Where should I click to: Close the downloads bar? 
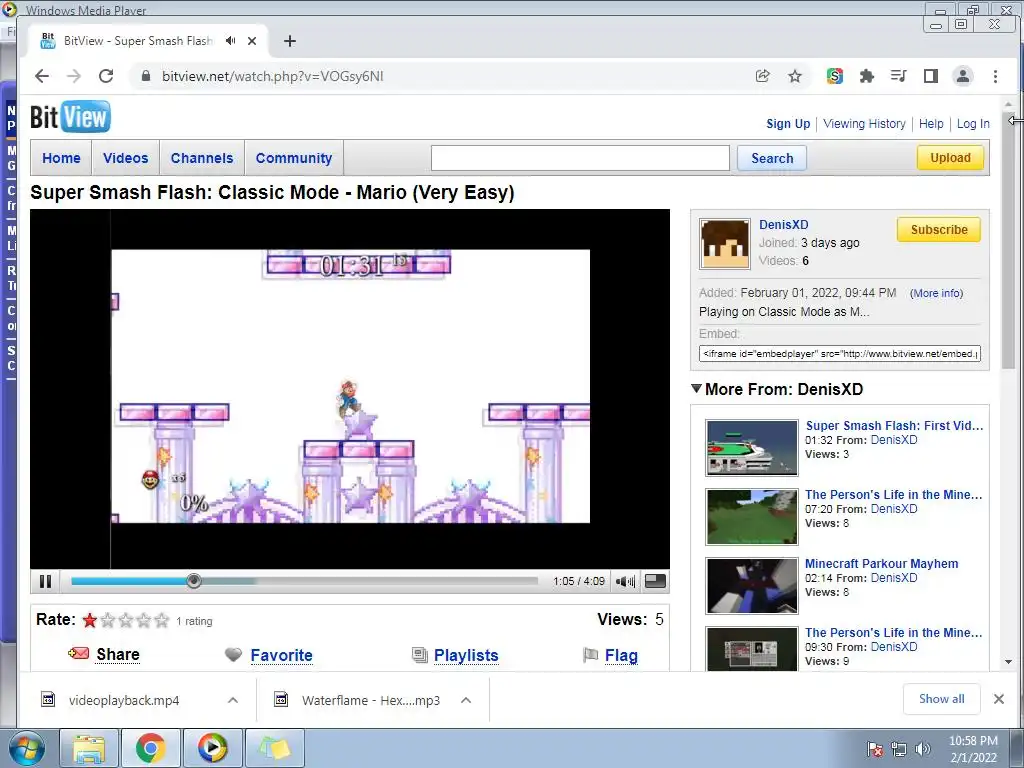click(999, 699)
